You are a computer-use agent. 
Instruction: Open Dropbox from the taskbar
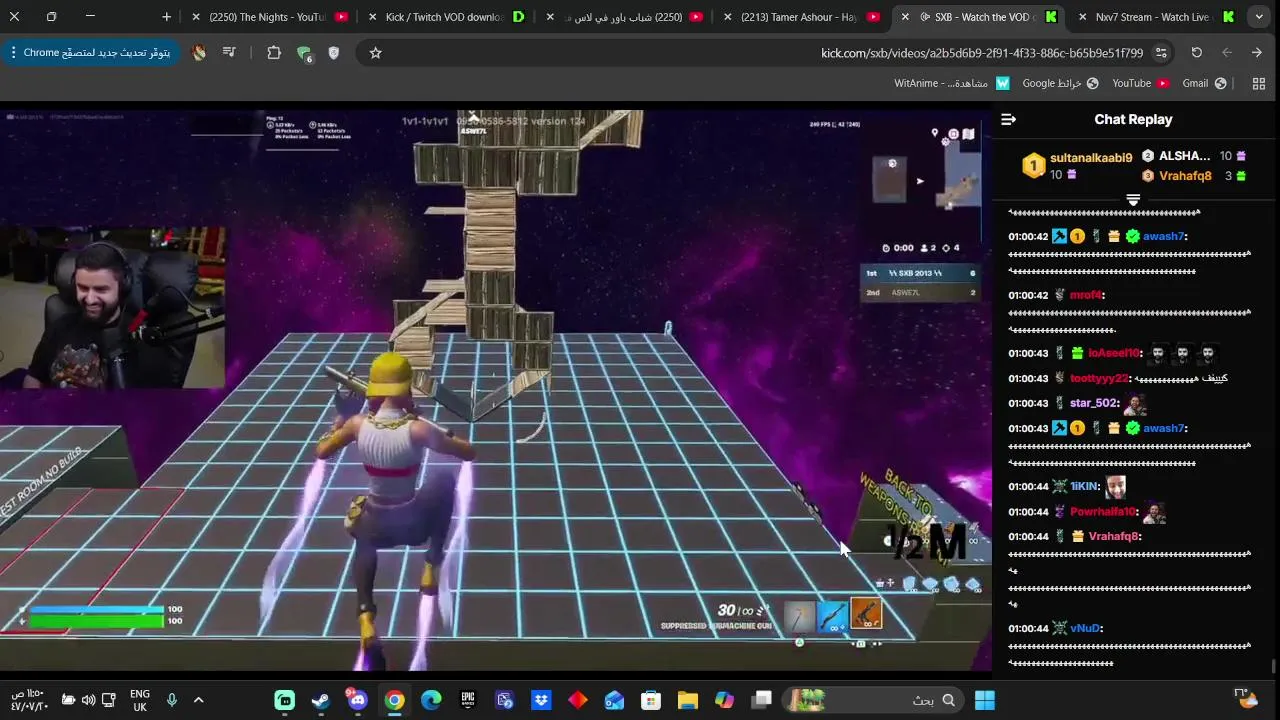pos(541,700)
